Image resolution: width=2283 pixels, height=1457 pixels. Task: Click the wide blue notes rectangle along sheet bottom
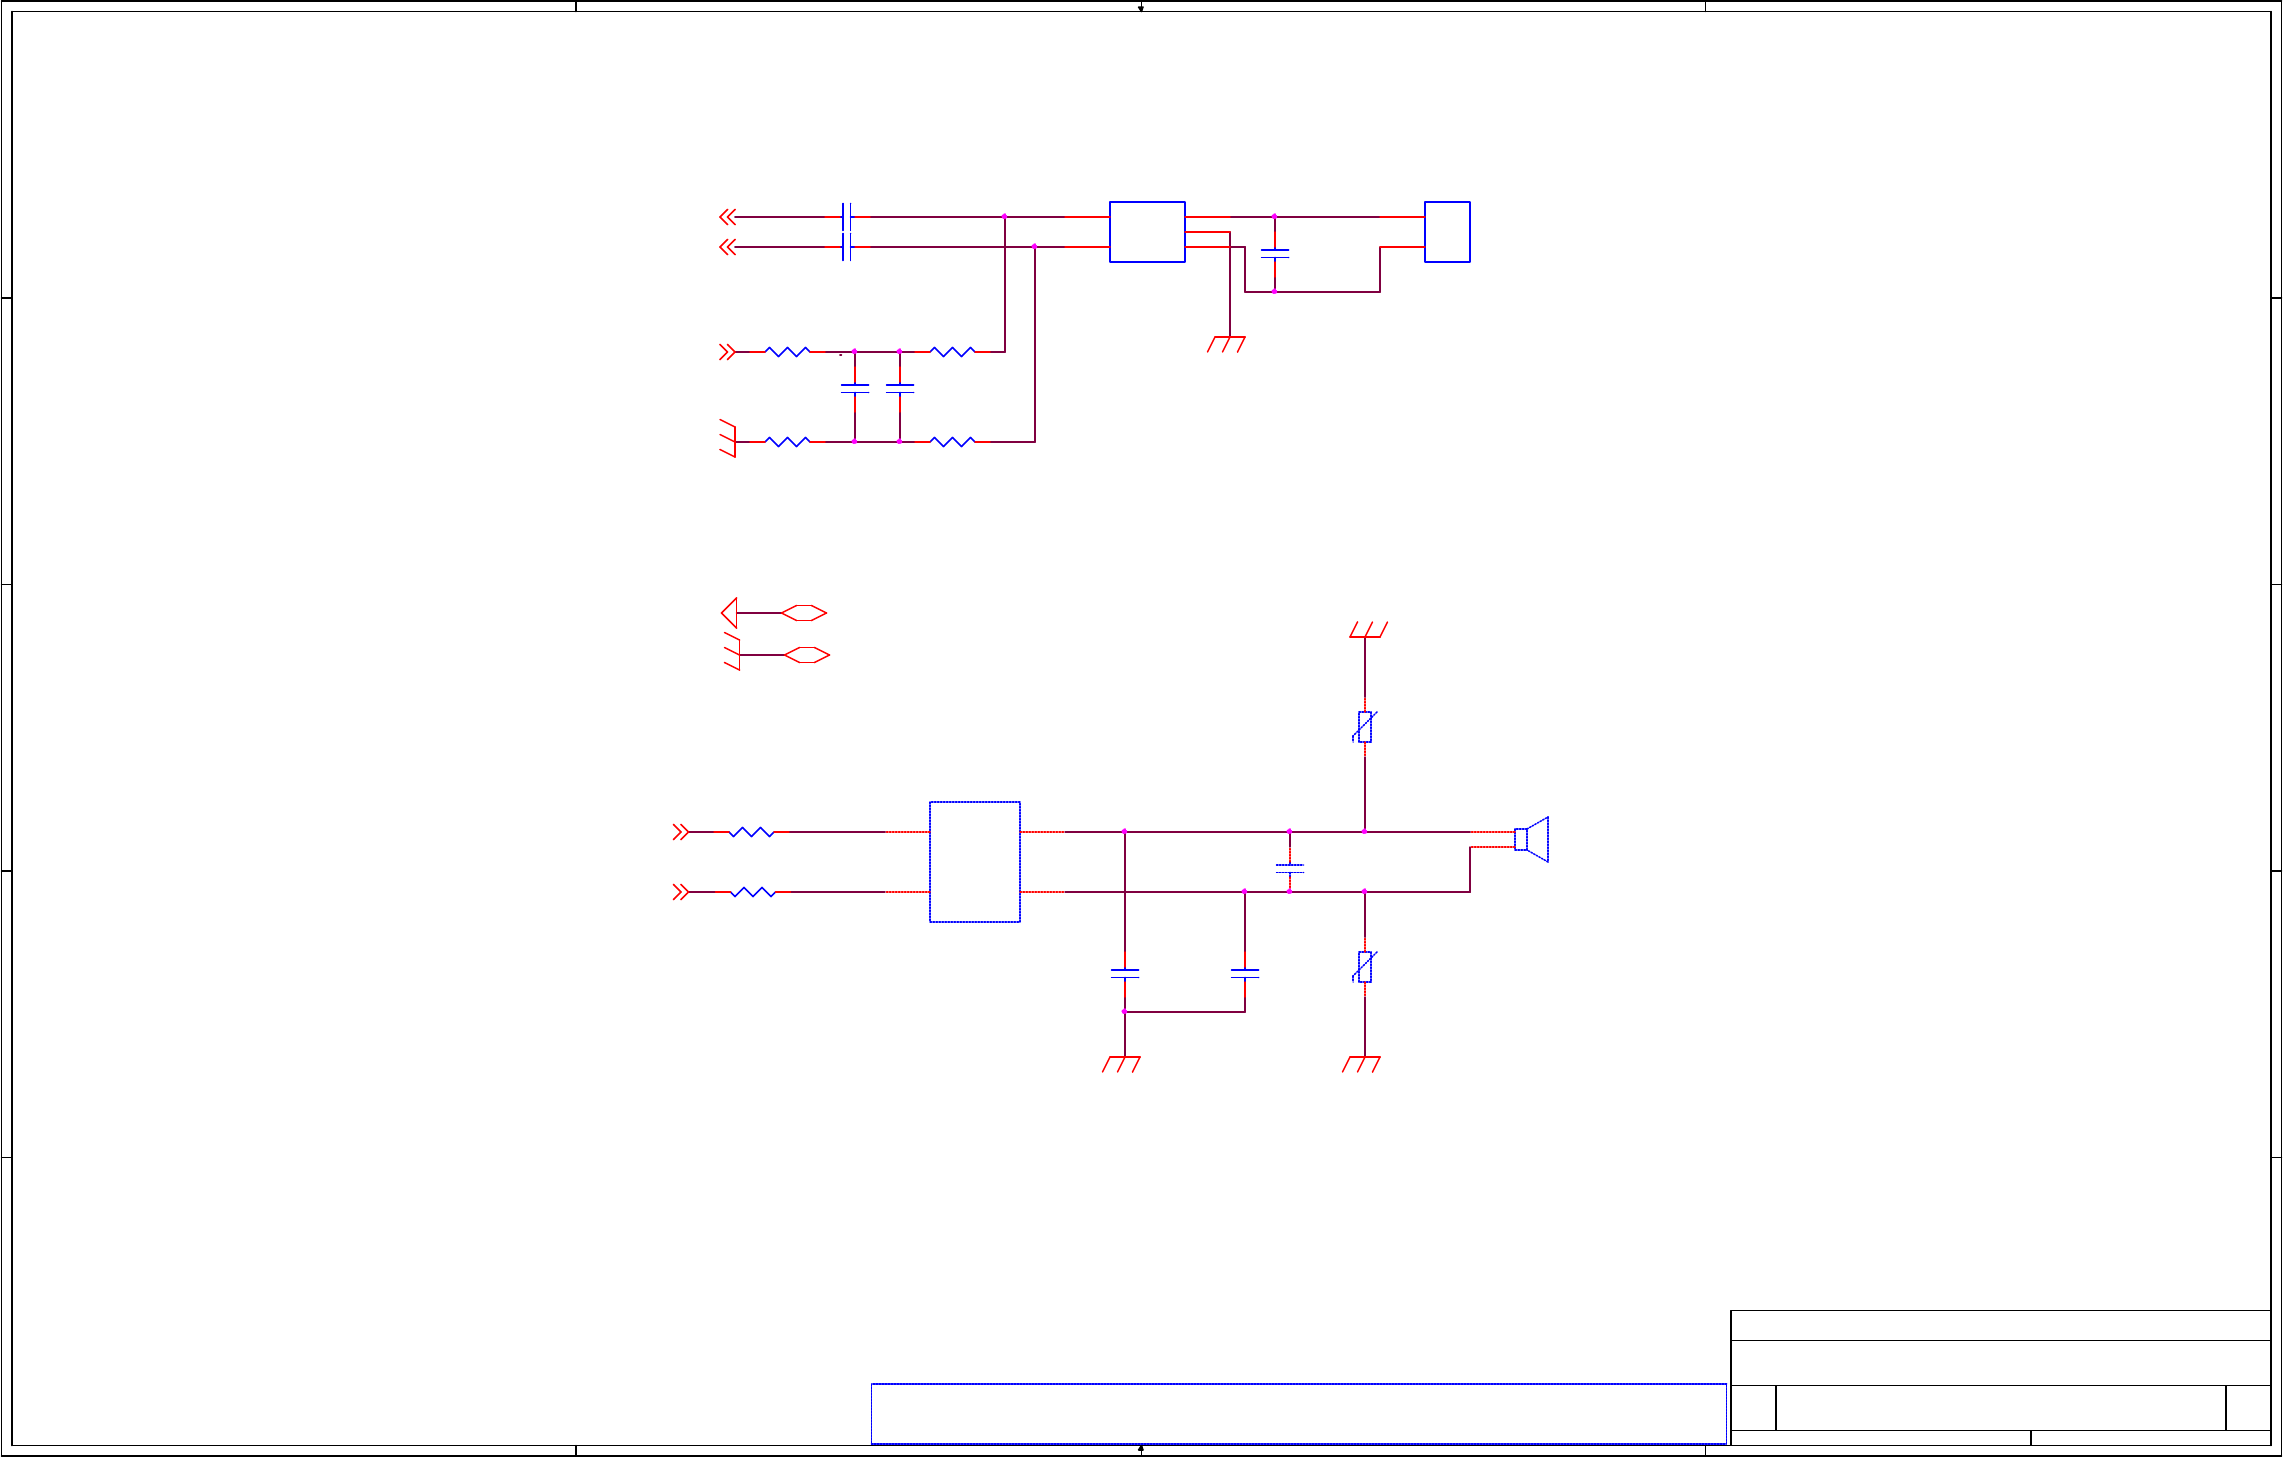click(x=1299, y=1414)
